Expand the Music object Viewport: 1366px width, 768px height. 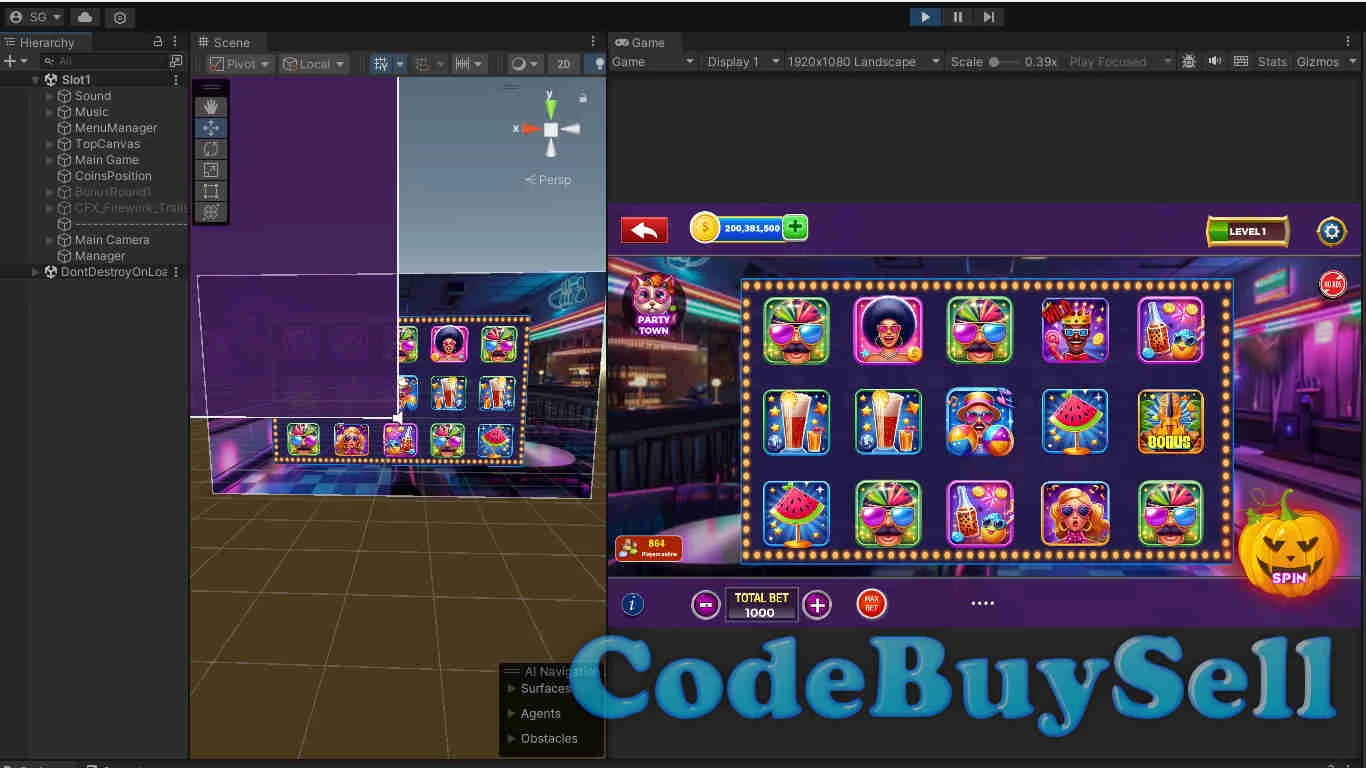pyautogui.click(x=50, y=112)
